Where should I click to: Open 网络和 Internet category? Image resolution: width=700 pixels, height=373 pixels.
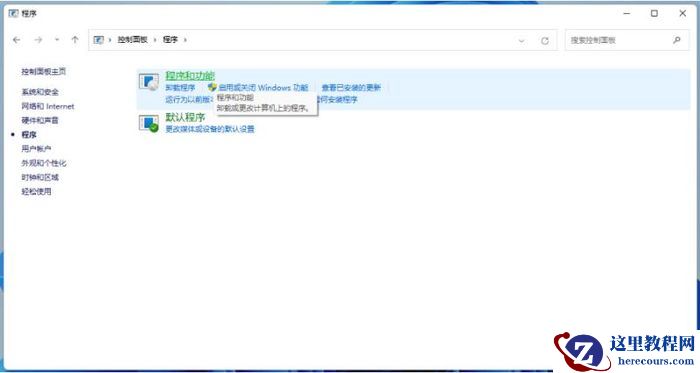[48, 106]
